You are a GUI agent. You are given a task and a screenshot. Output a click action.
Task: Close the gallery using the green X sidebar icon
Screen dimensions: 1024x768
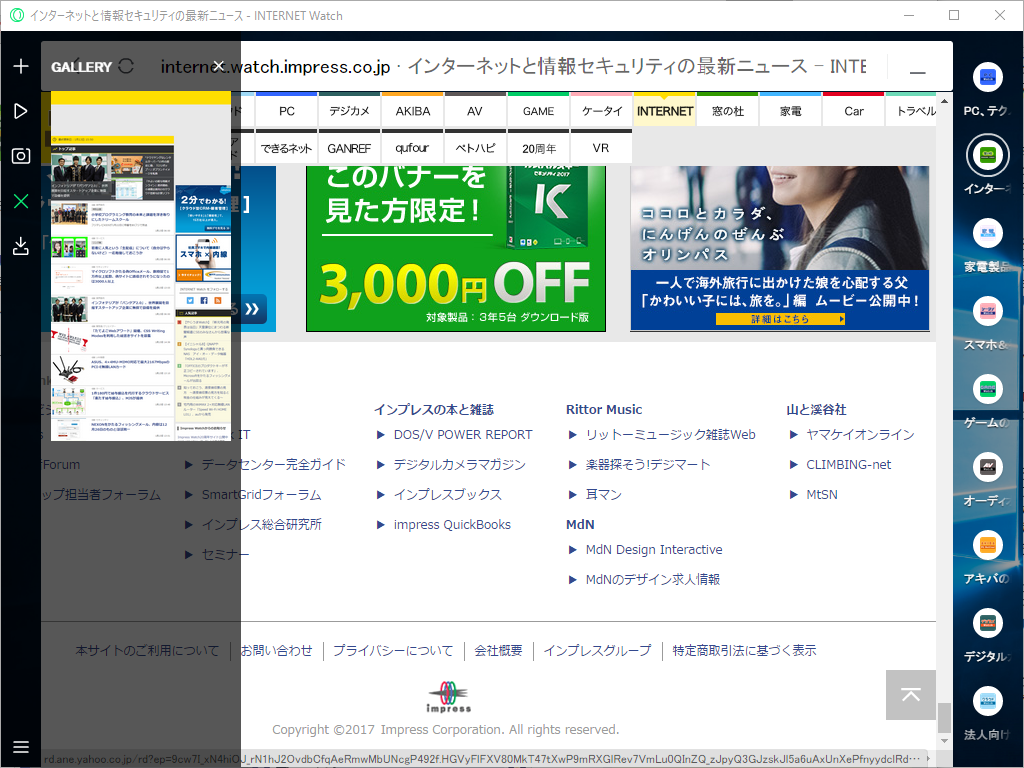click(x=21, y=201)
